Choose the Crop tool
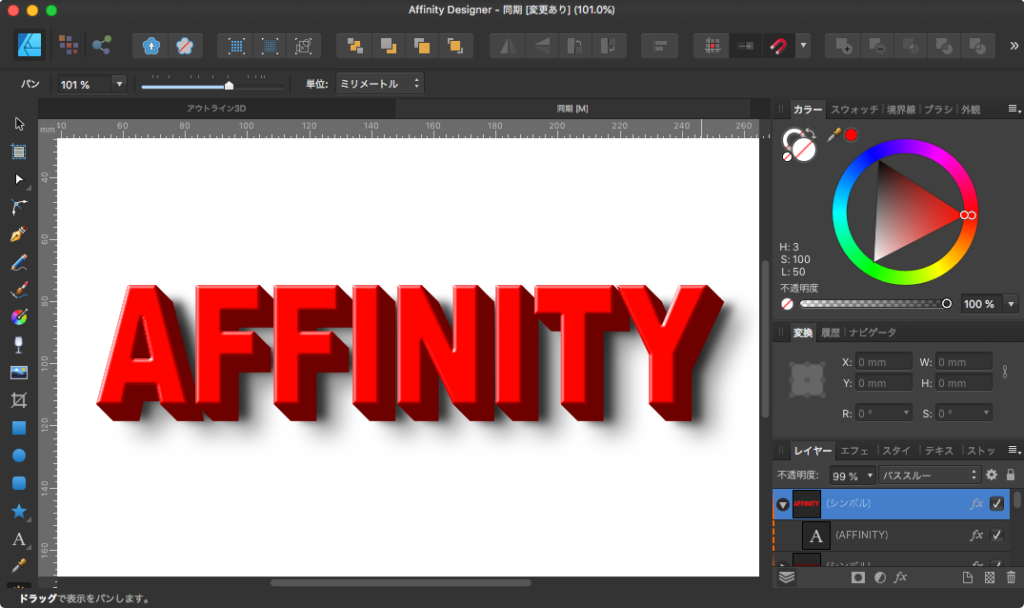 [18, 400]
